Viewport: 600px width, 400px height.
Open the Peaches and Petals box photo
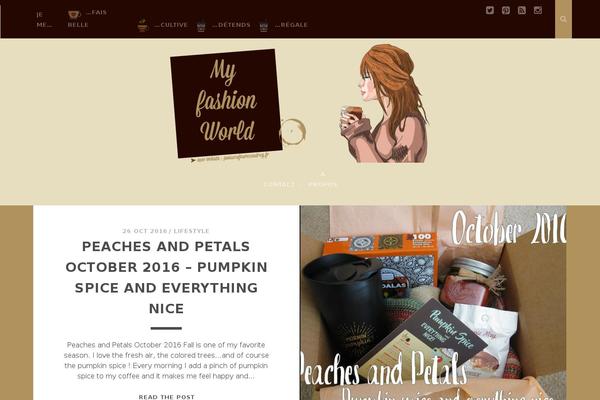[x=433, y=303]
